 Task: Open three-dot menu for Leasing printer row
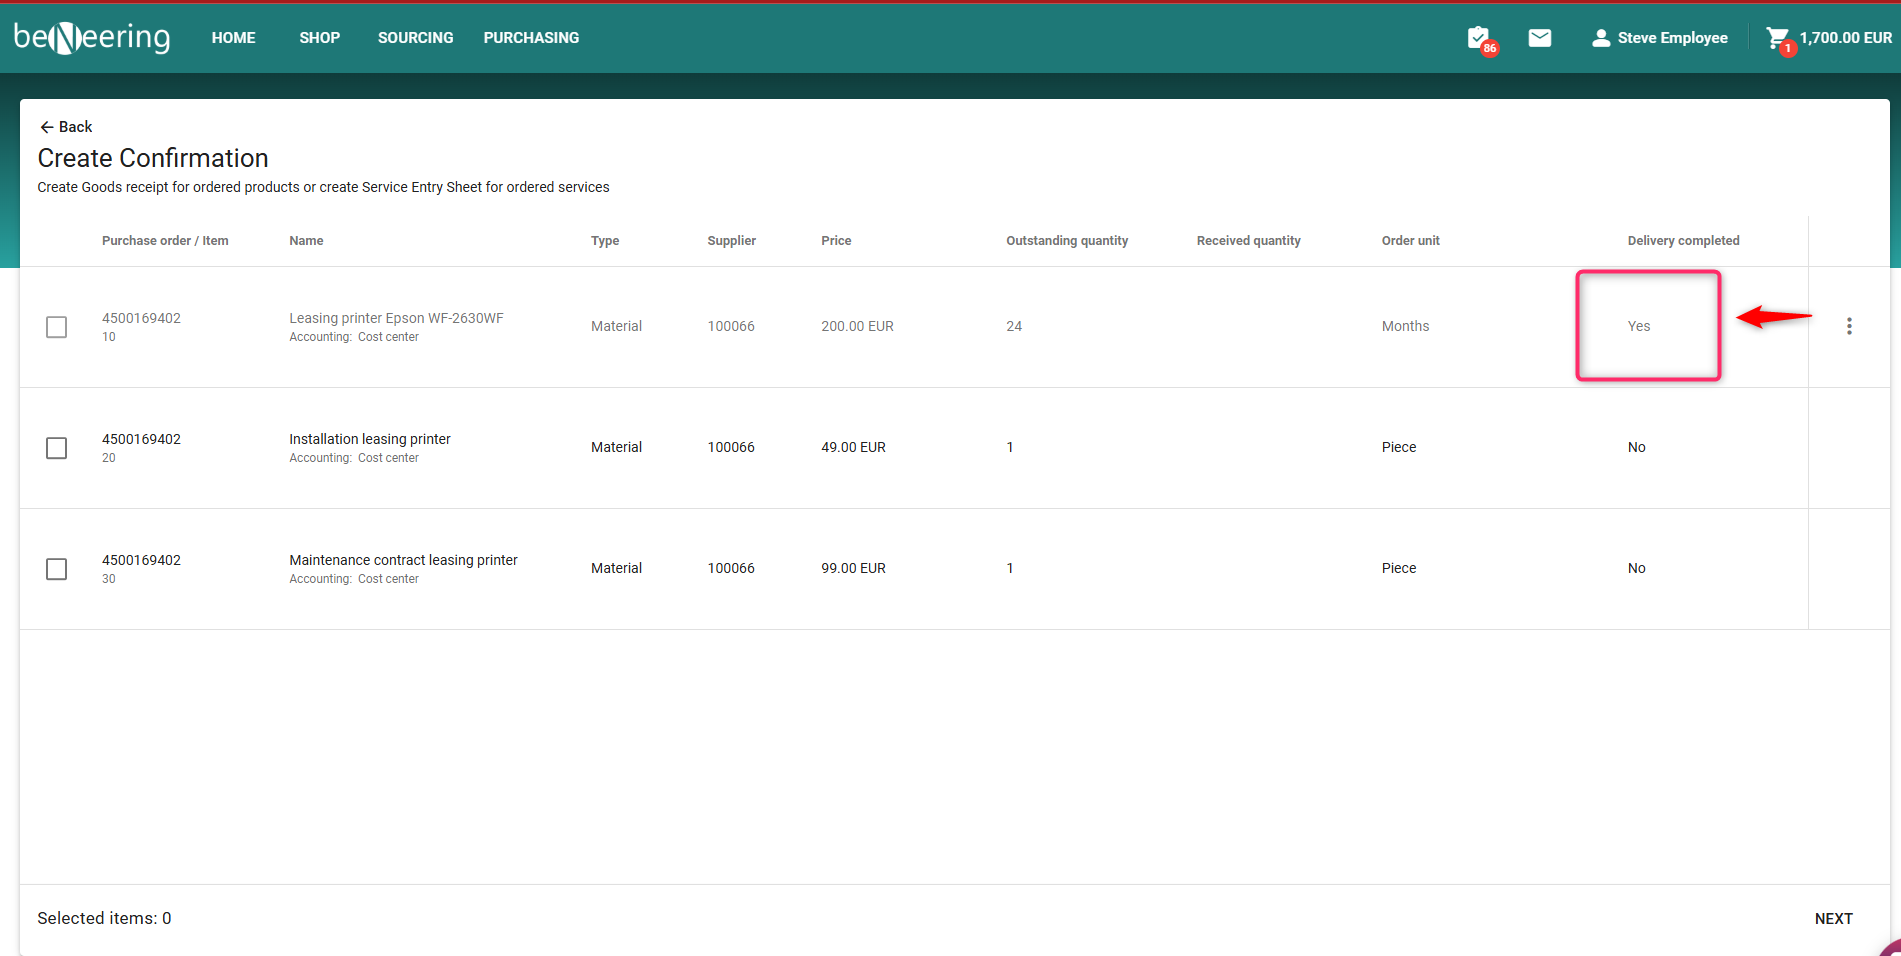point(1849,326)
